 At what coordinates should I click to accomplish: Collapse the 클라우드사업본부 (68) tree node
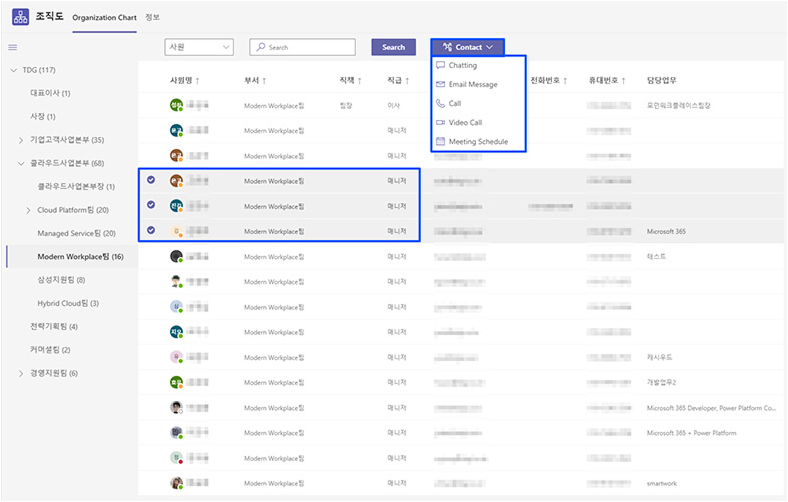click(21, 163)
